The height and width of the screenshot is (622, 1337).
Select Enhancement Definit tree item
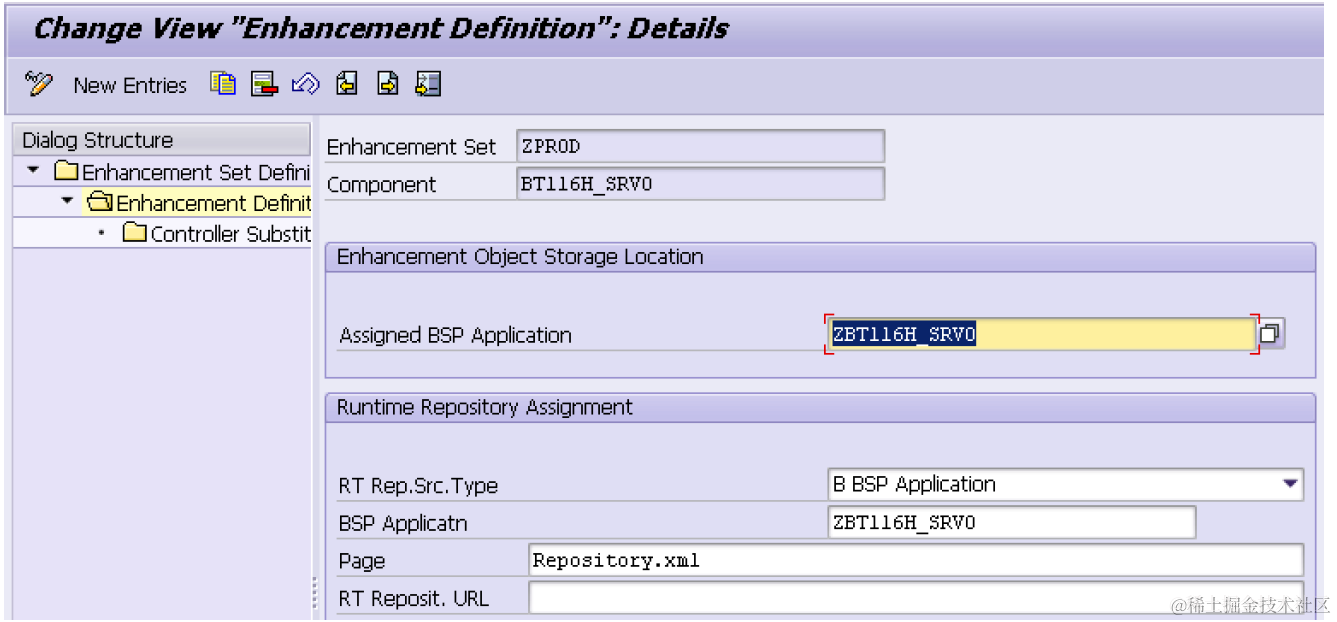(213, 203)
